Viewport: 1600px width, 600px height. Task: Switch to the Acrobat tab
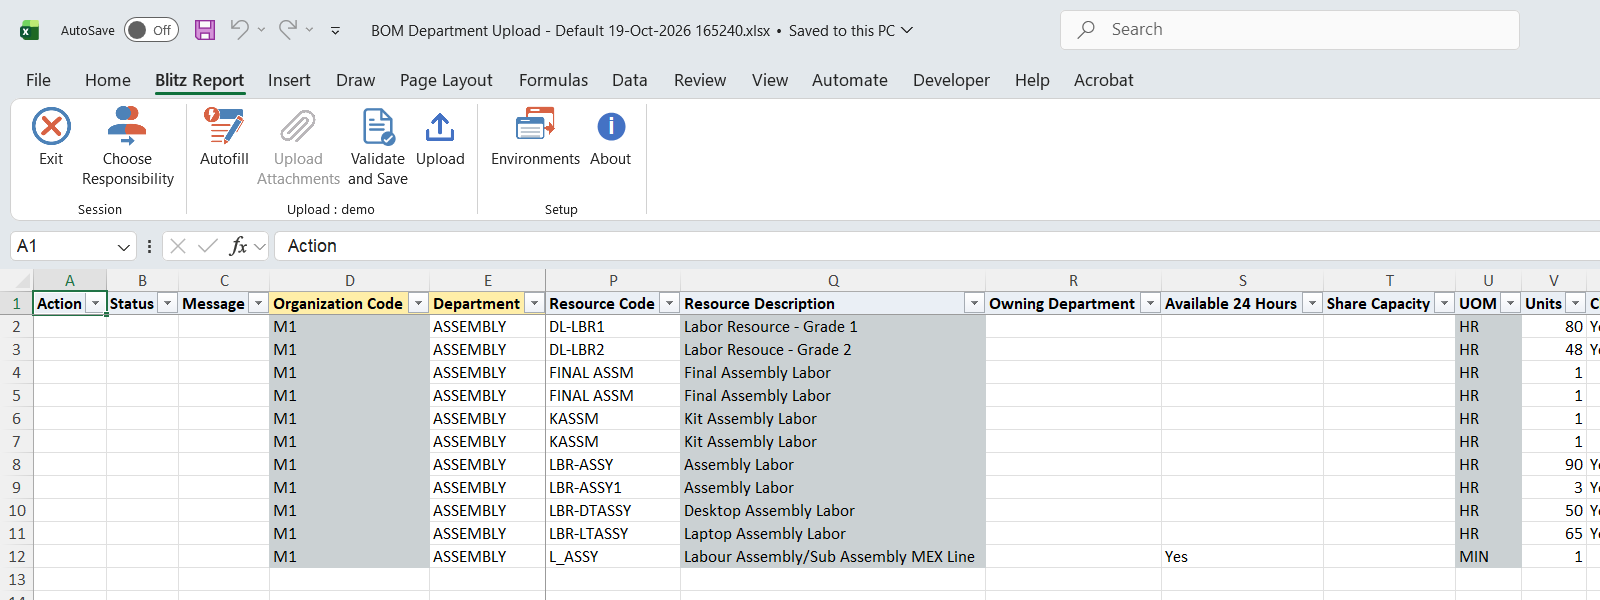pyautogui.click(x=1104, y=80)
